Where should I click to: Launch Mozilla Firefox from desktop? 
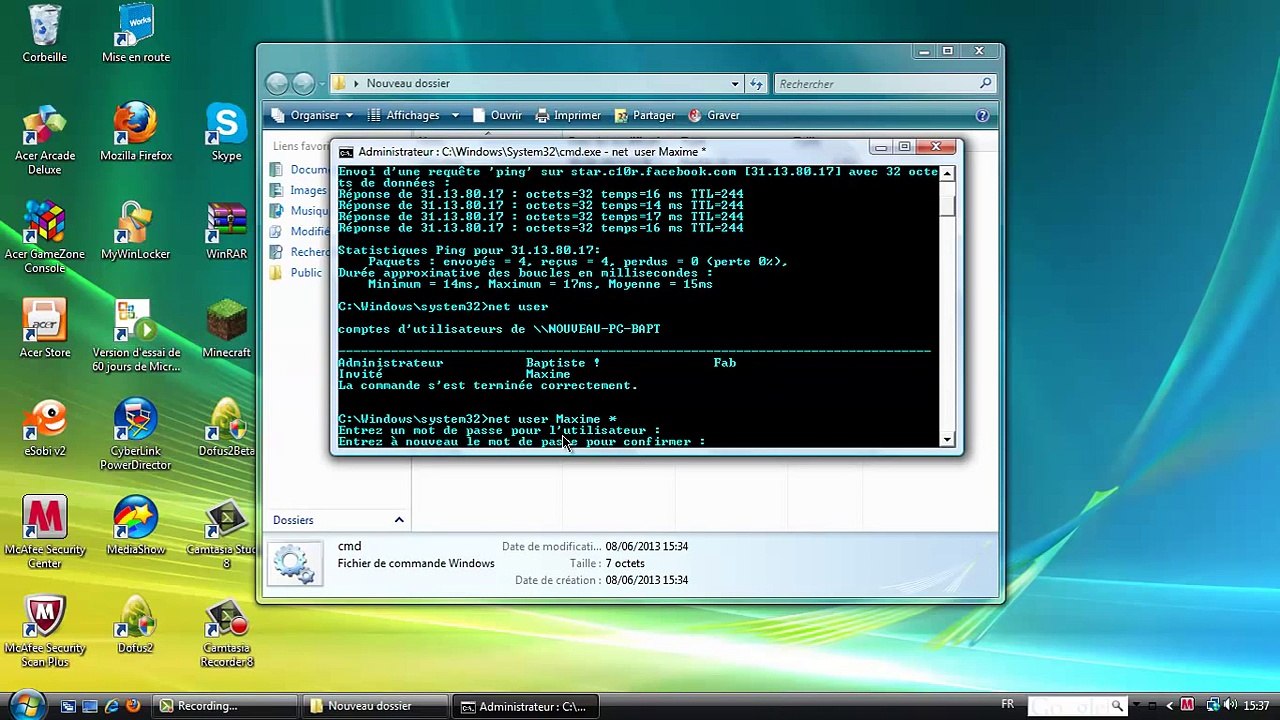(x=136, y=132)
